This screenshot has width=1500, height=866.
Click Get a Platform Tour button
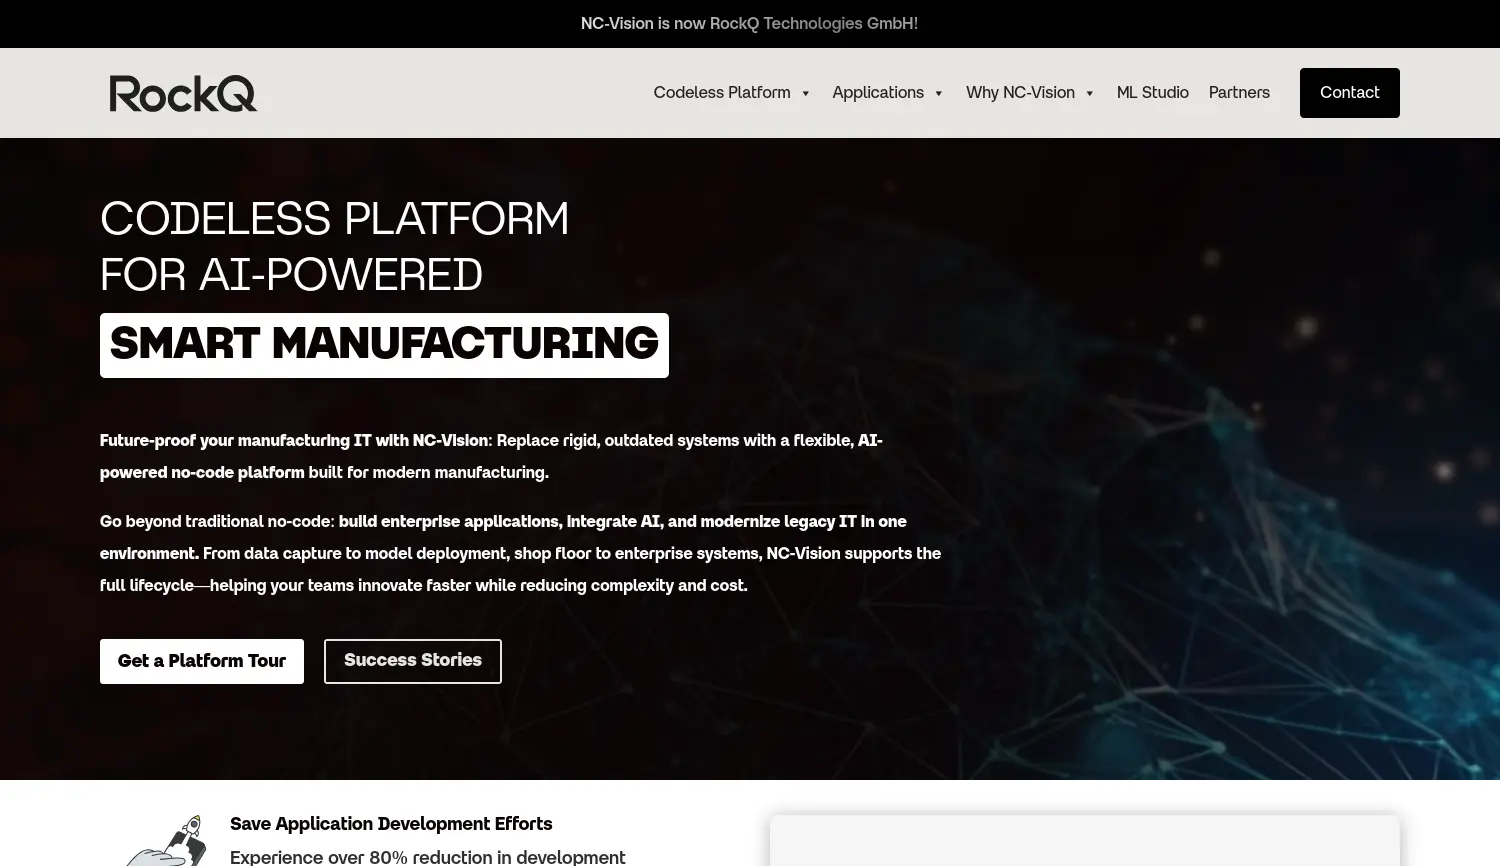[x=202, y=661]
